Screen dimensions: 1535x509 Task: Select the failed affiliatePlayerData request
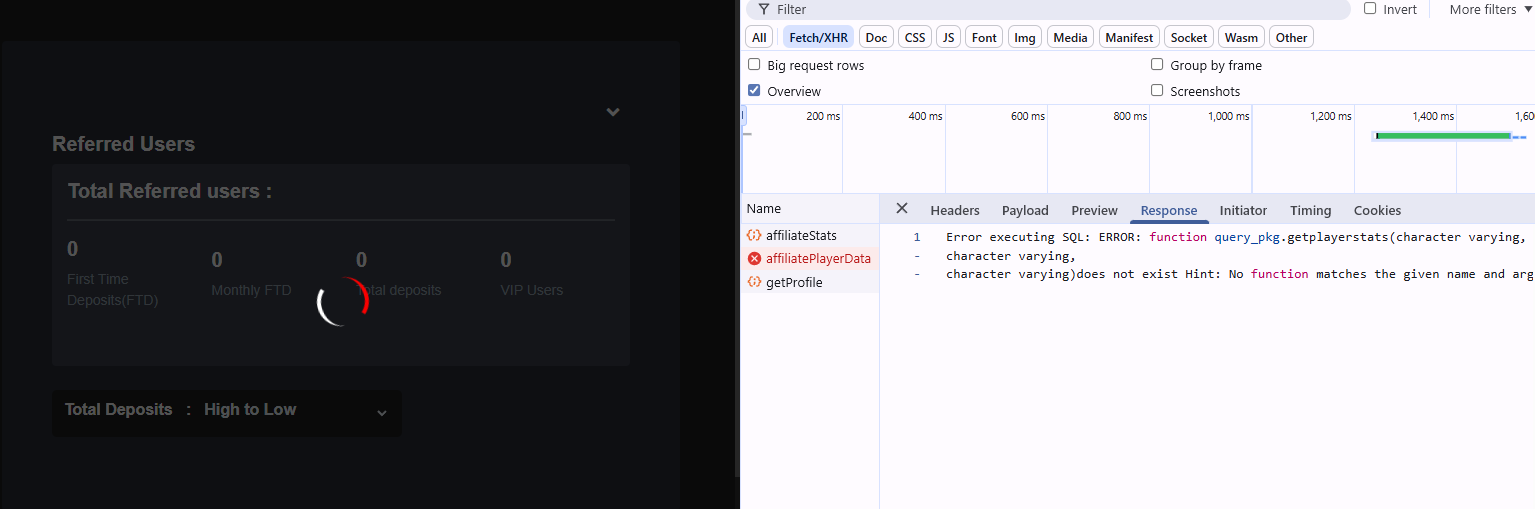pos(817,259)
